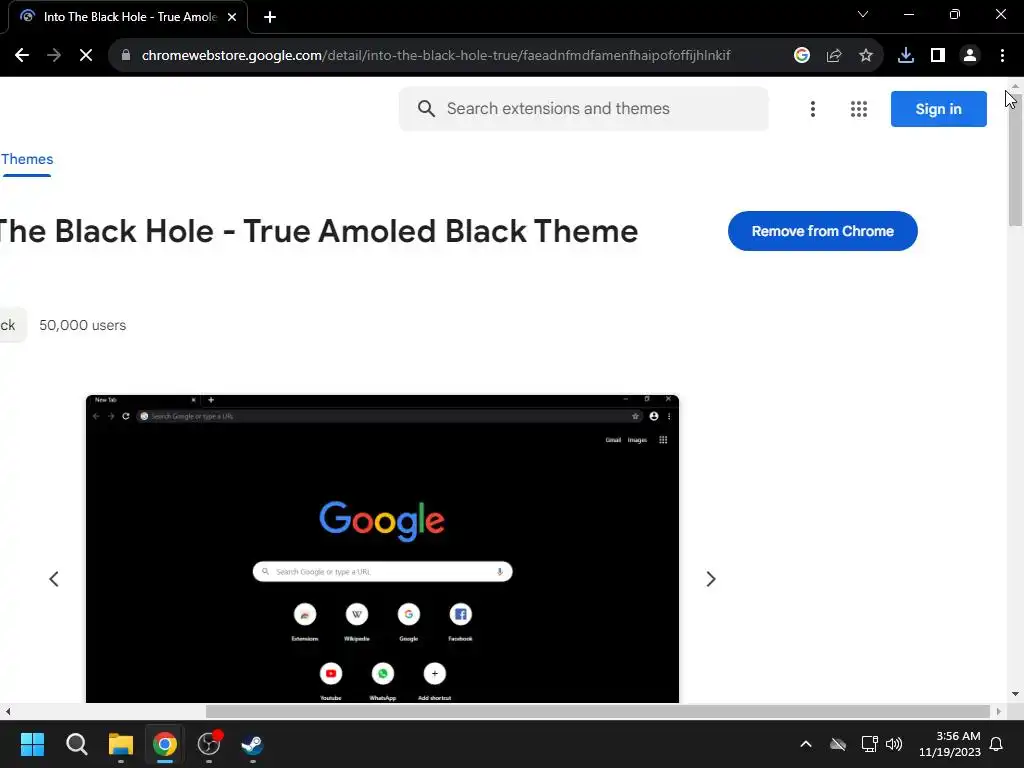The image size is (1024, 768).
Task: Click the vertical scrollbar thumb
Action: click(x=1015, y=160)
